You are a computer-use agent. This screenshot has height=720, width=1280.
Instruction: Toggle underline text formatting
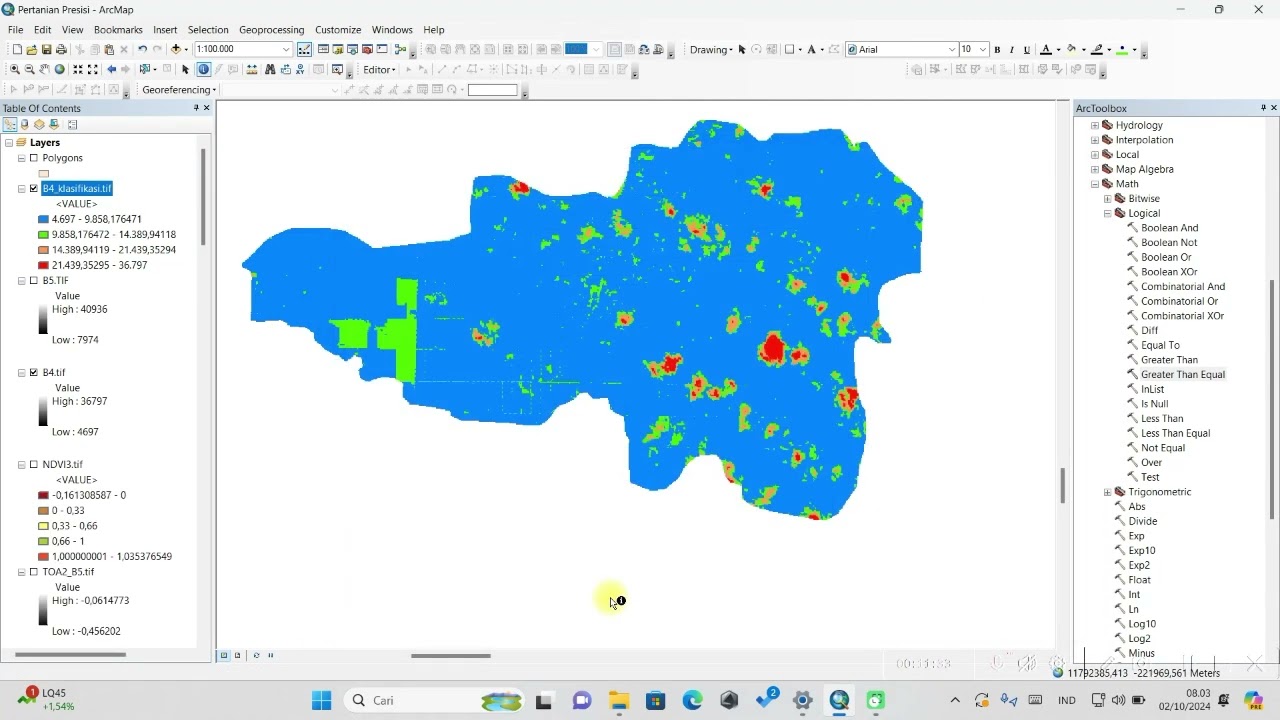pyautogui.click(x=1026, y=49)
